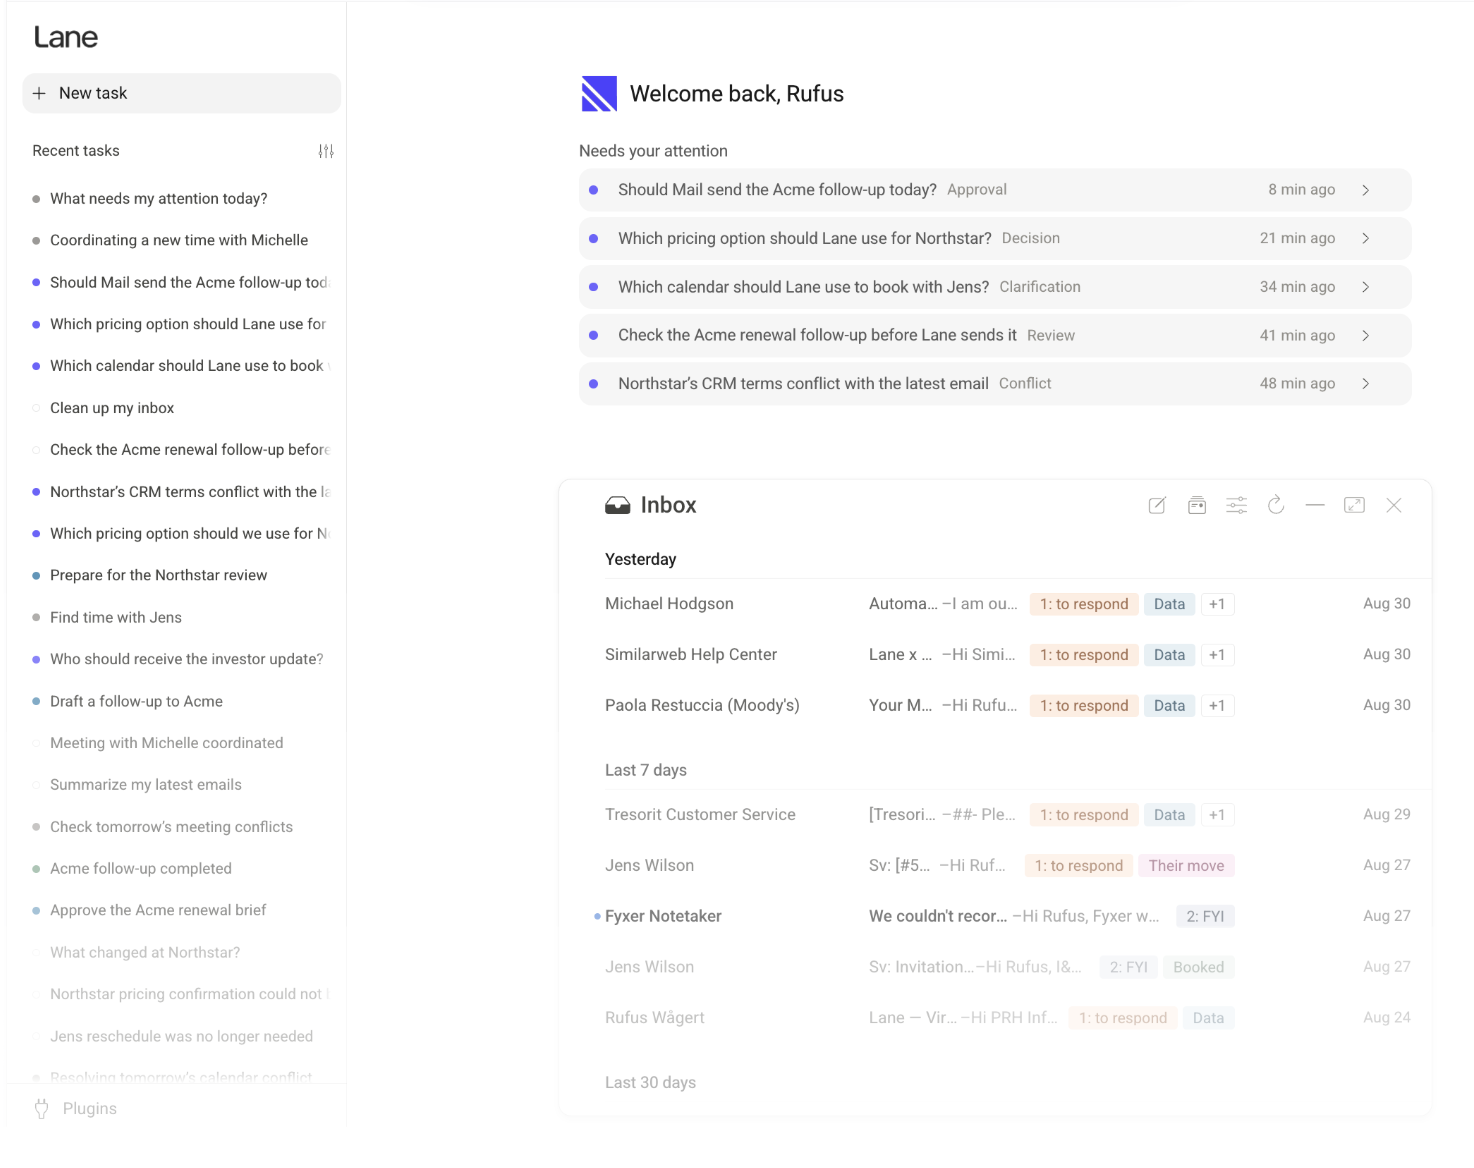Open Paola Restuccia (Moody's) email
The width and height of the screenshot is (1474, 1168).
1008,705
